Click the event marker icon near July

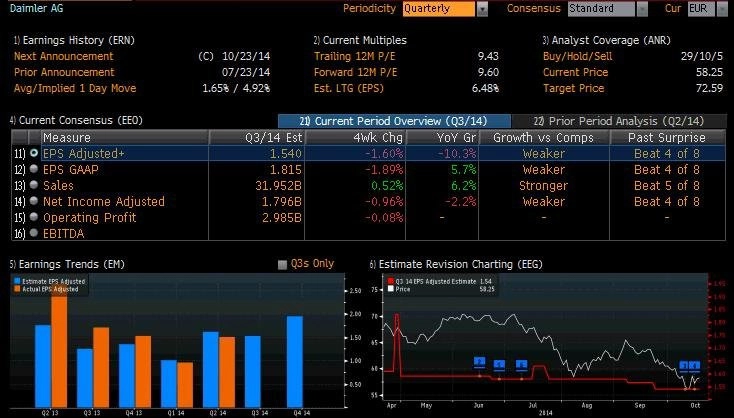click(x=521, y=364)
